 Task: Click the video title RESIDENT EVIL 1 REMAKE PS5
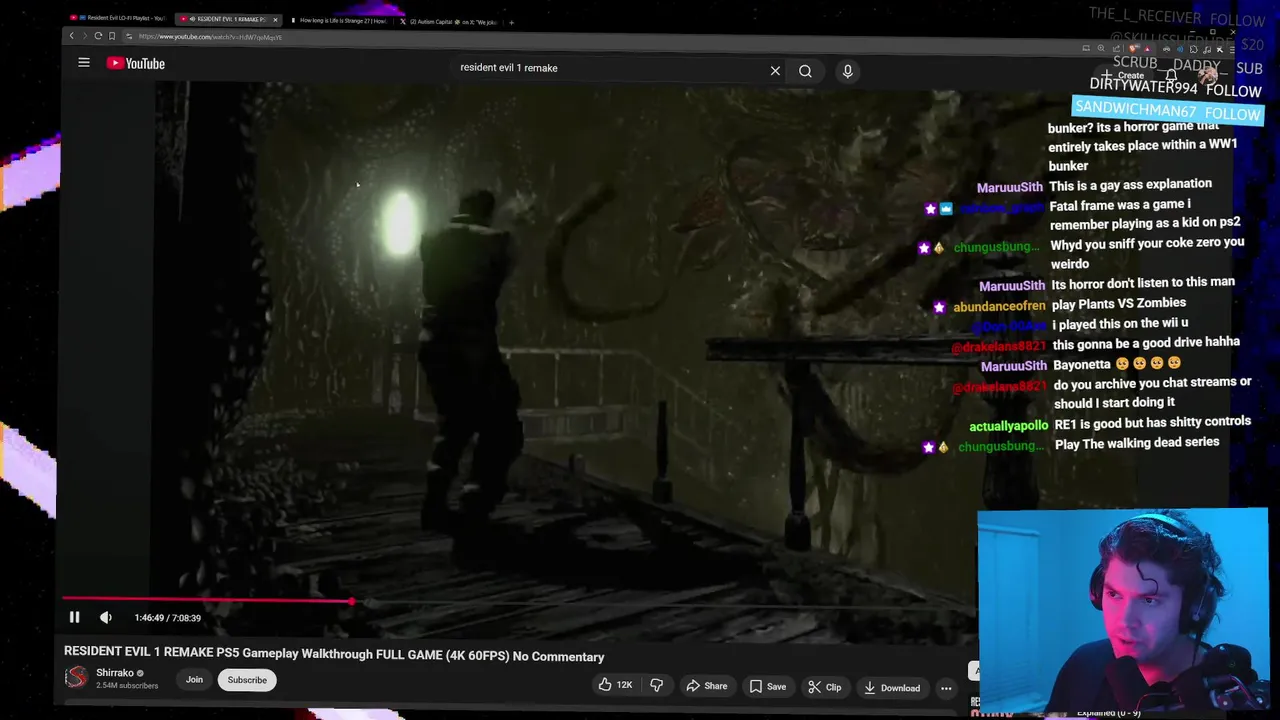334,656
